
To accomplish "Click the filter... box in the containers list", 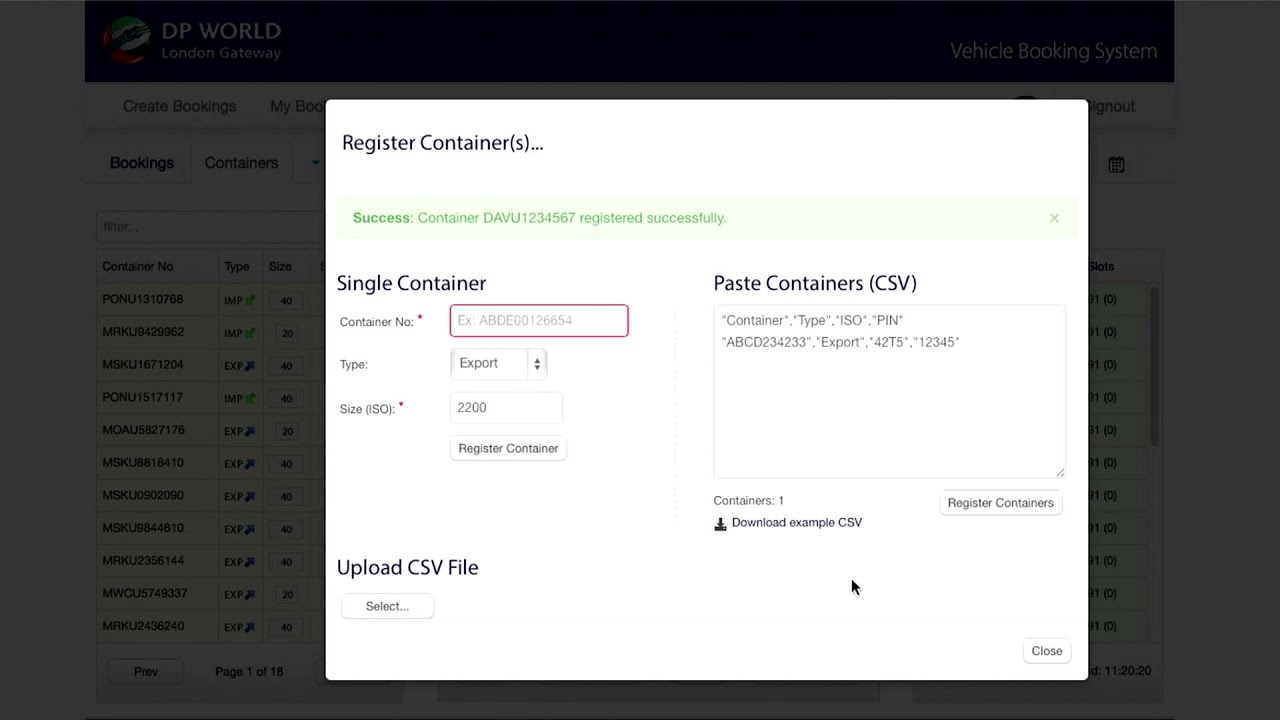I will 210,227.
